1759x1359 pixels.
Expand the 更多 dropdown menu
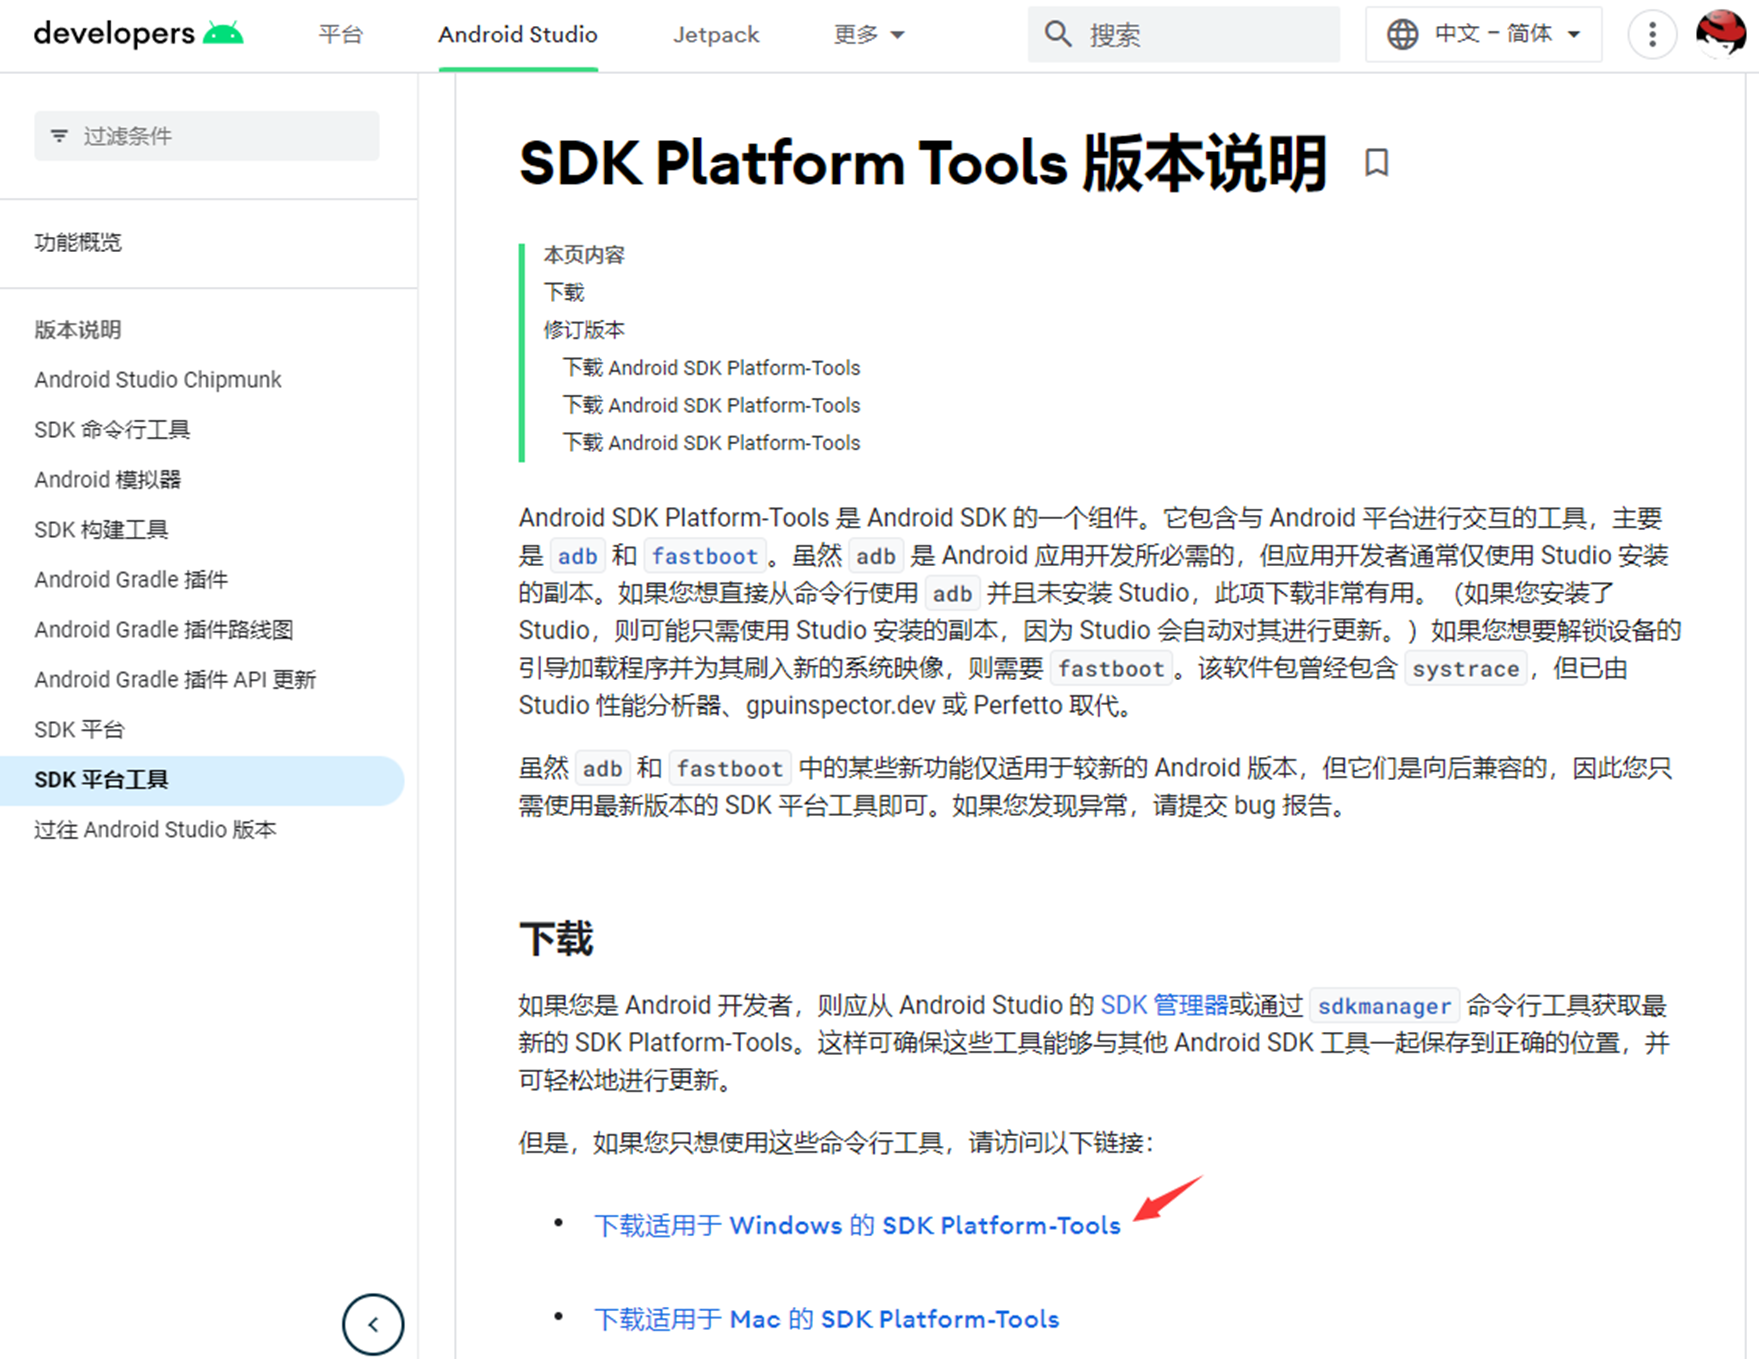(x=869, y=35)
